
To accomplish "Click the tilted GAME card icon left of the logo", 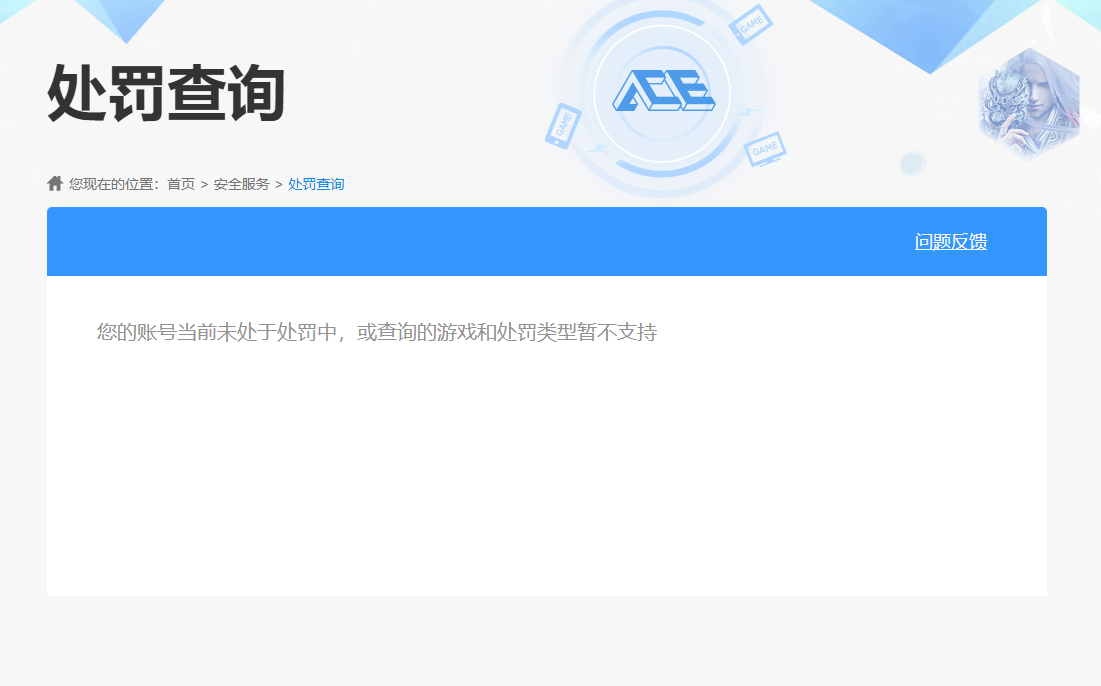I will click(x=562, y=125).
